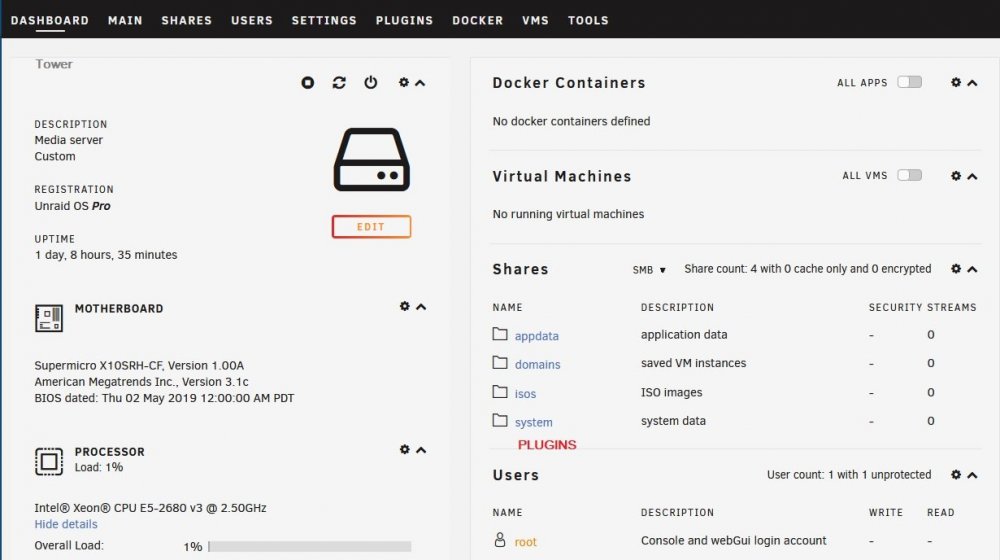Open the DOCKER tab
This screenshot has width=1000, height=560.
pyautogui.click(x=478, y=20)
